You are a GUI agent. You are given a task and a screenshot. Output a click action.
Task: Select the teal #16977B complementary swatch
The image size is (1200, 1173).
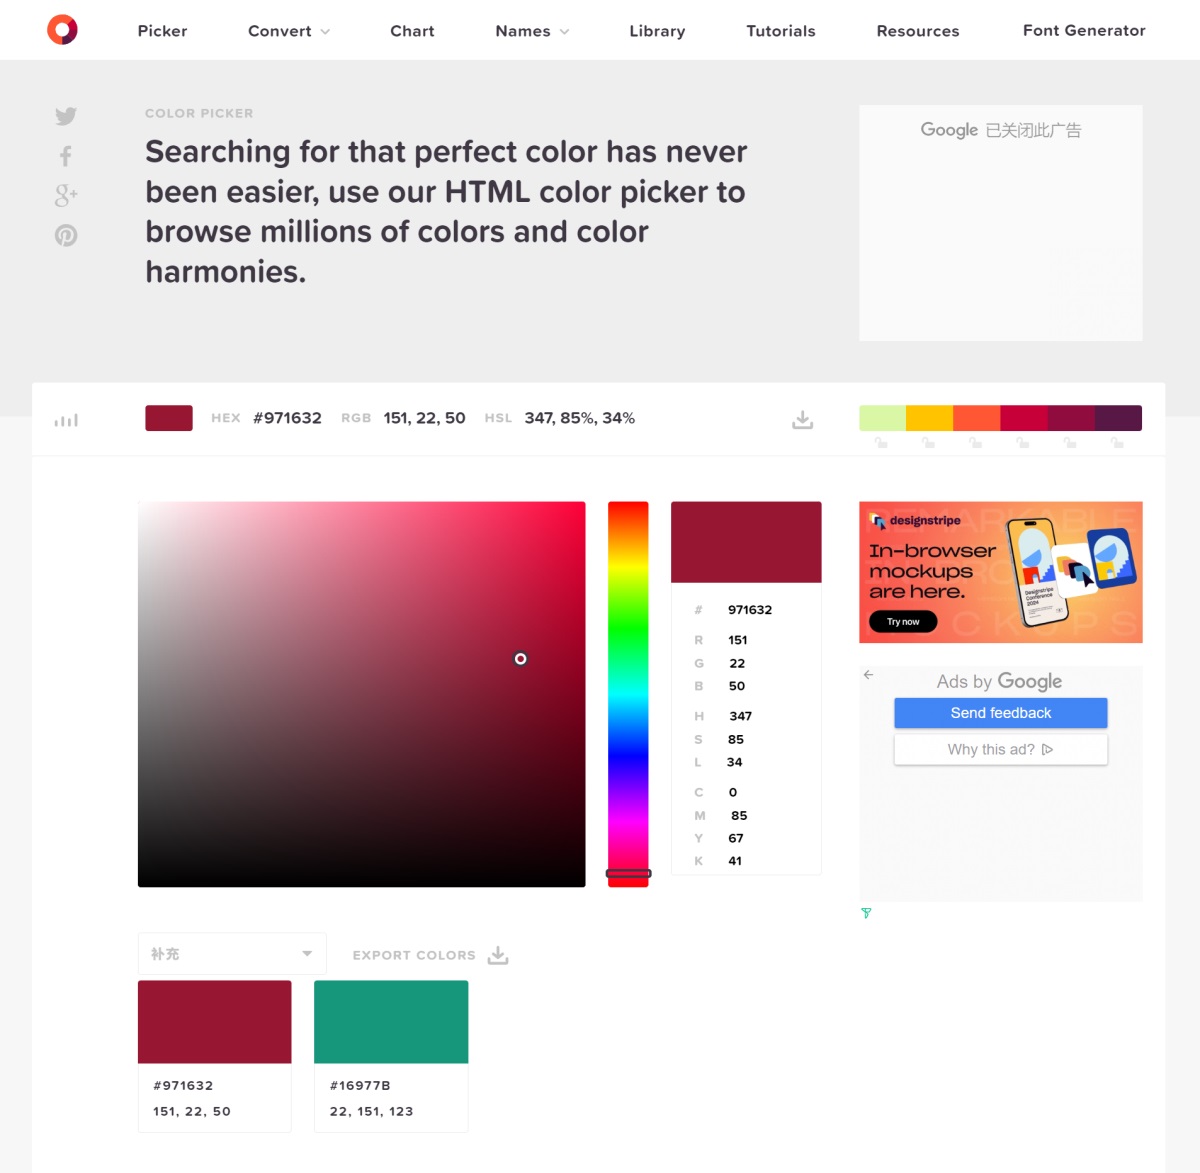point(391,1021)
